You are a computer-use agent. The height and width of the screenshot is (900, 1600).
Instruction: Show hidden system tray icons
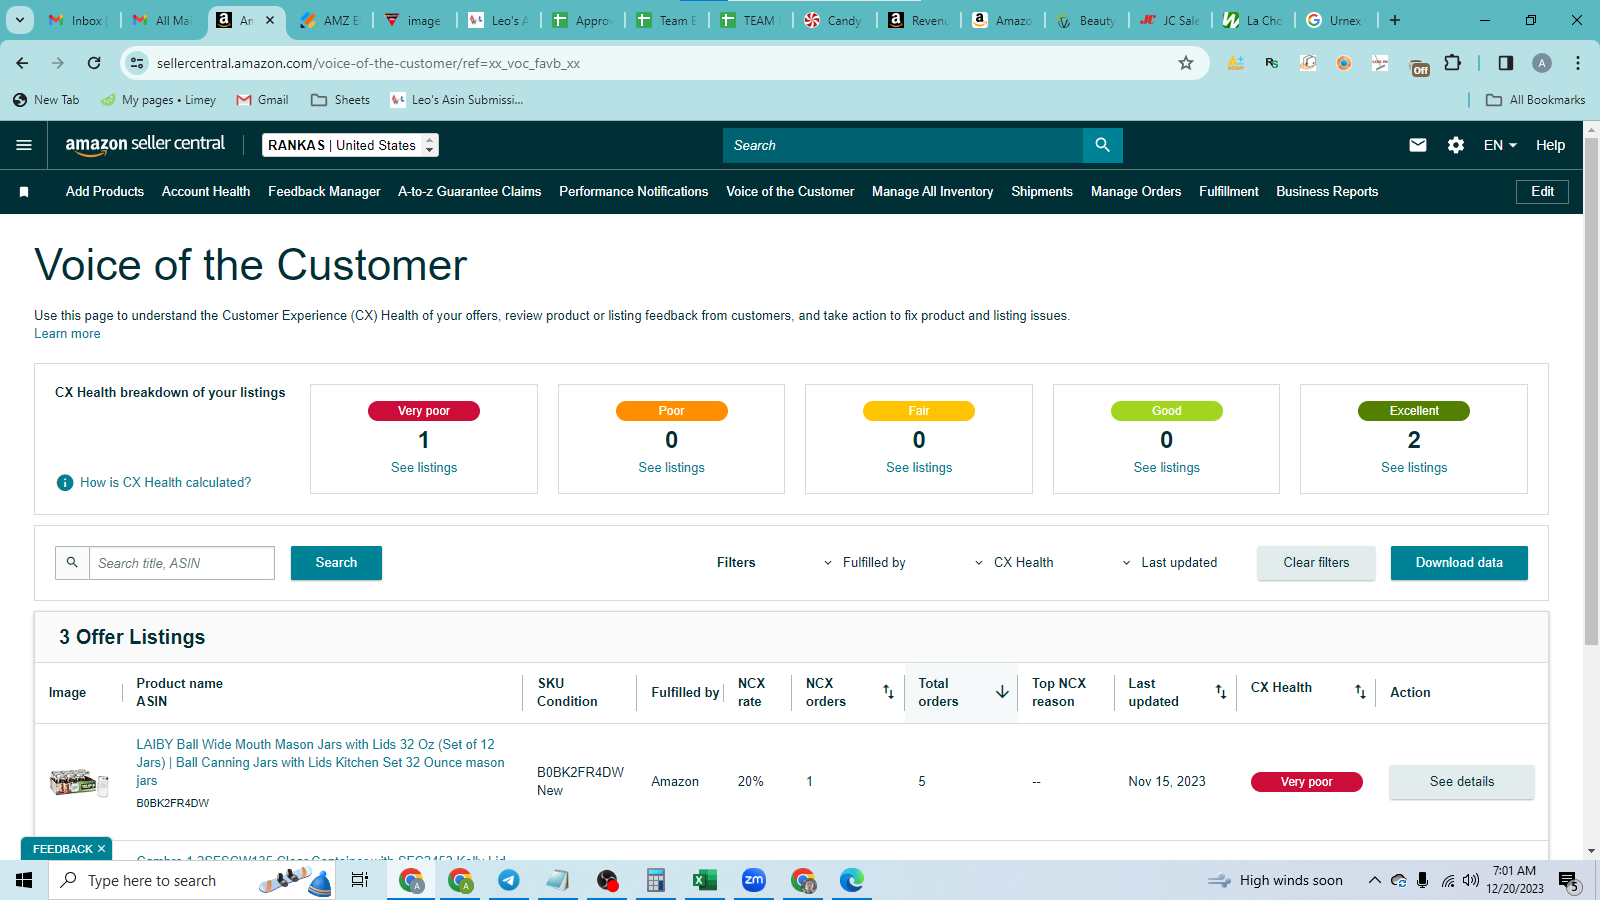tap(1375, 881)
